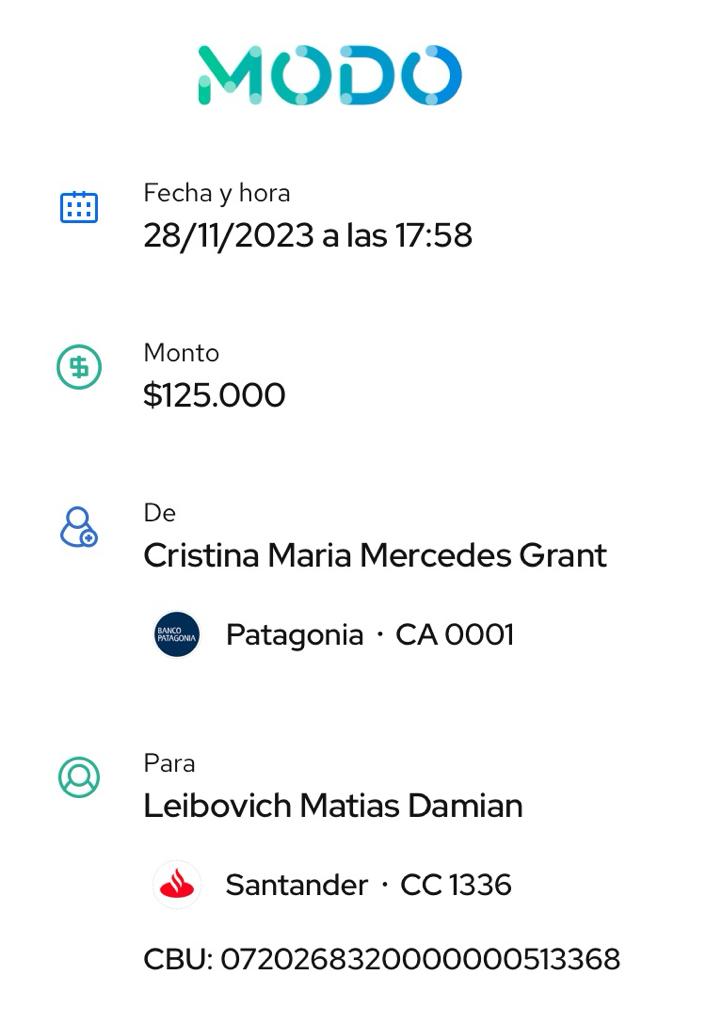Click the date 28/11/2023 a las 17:58
706x1024 pixels.
tap(307, 236)
